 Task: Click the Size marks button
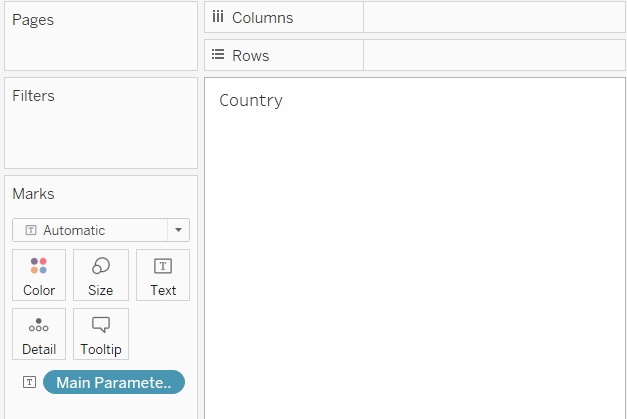click(101, 275)
